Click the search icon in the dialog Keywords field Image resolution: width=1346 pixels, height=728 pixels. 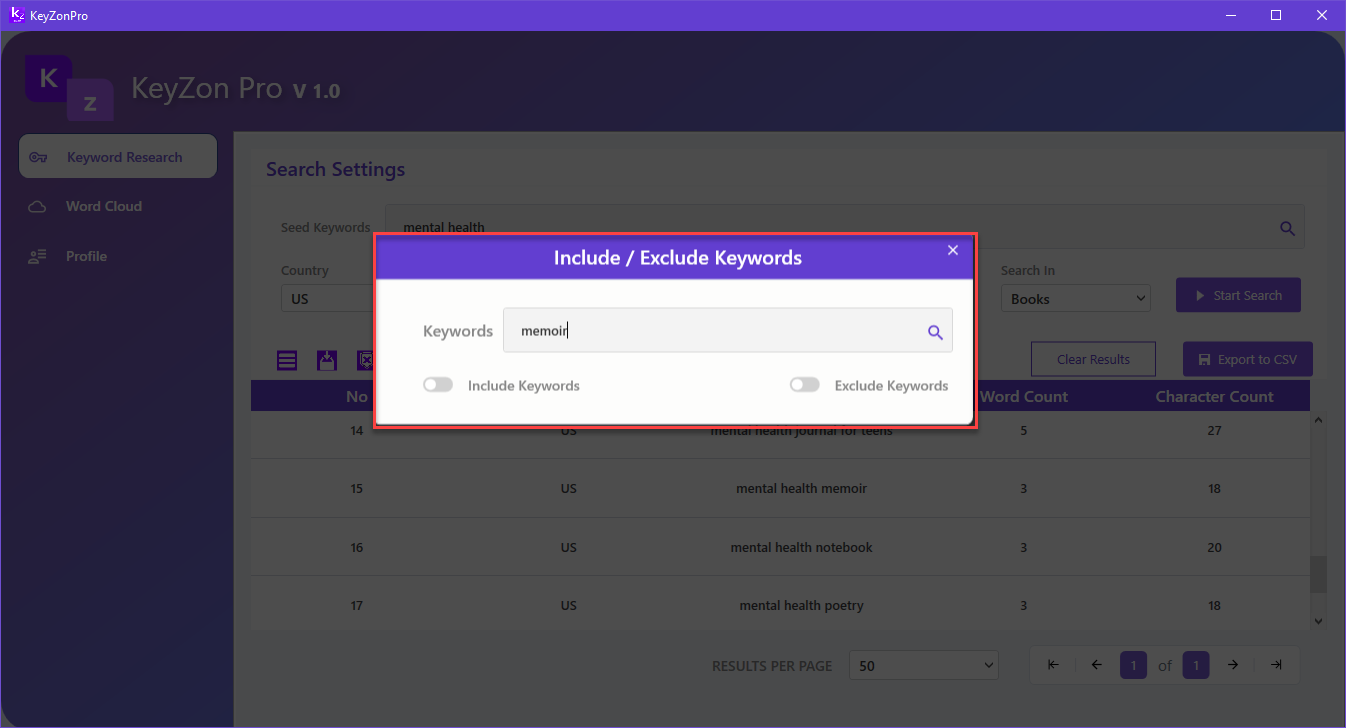coord(935,331)
